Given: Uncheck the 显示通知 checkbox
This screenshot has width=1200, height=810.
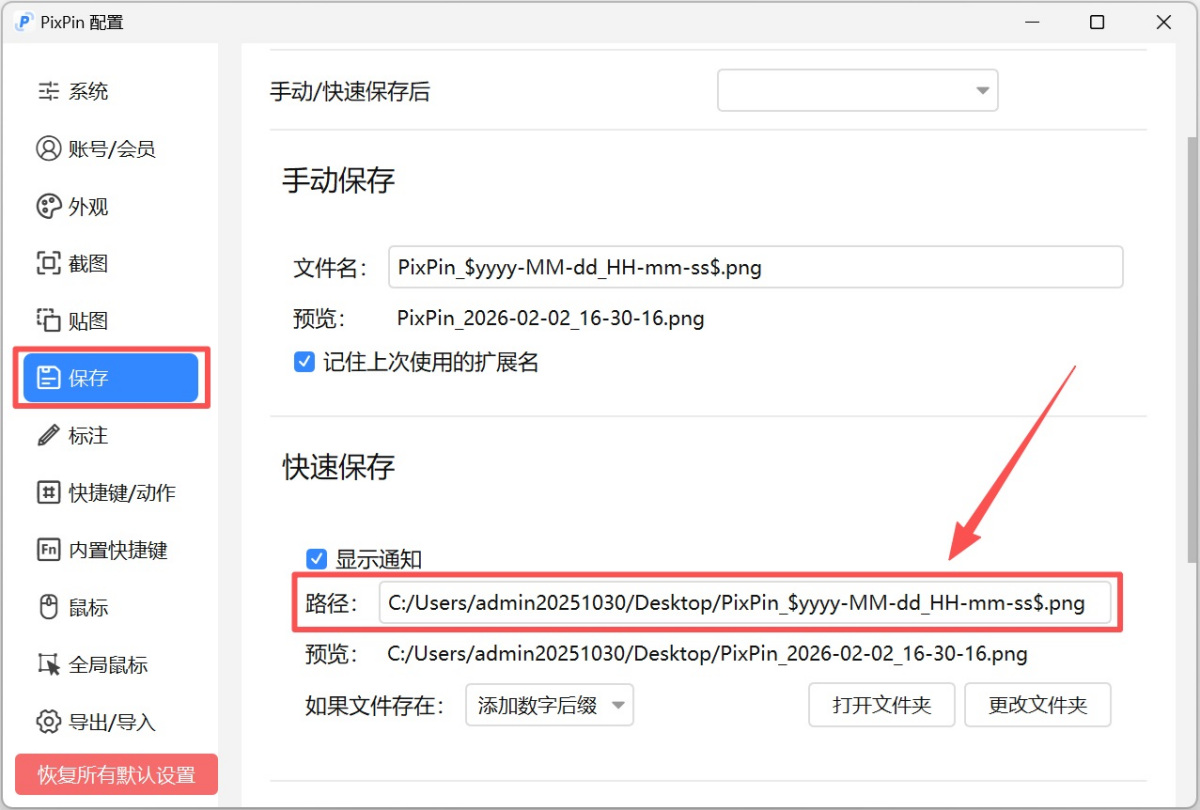Looking at the screenshot, I should point(317,559).
